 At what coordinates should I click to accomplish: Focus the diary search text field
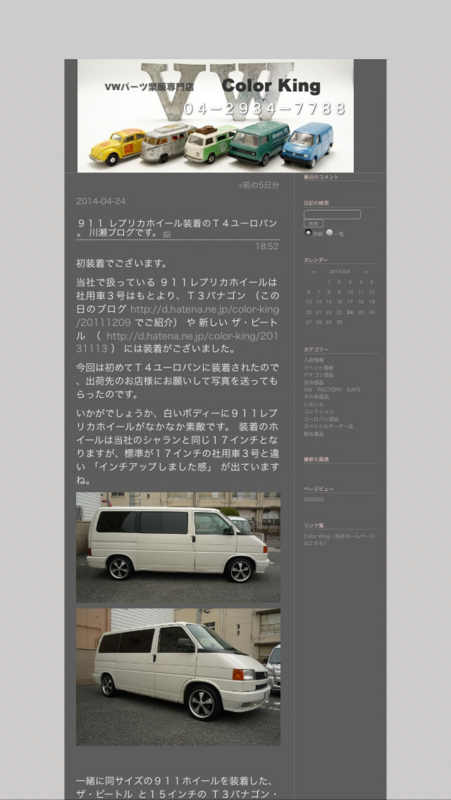pos(332,215)
